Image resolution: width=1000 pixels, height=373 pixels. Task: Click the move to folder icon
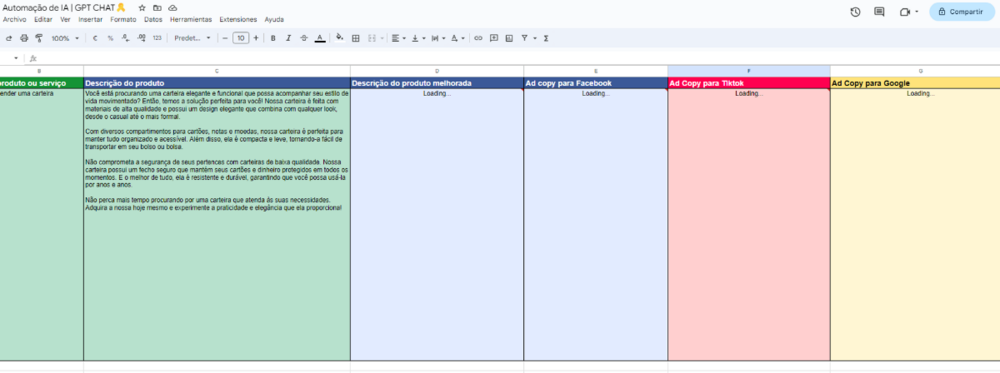(158, 8)
